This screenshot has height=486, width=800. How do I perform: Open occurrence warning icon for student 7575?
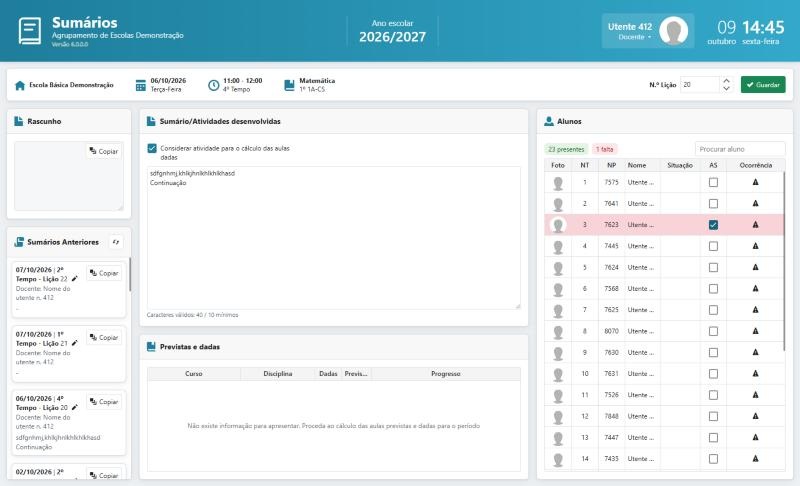click(756, 182)
